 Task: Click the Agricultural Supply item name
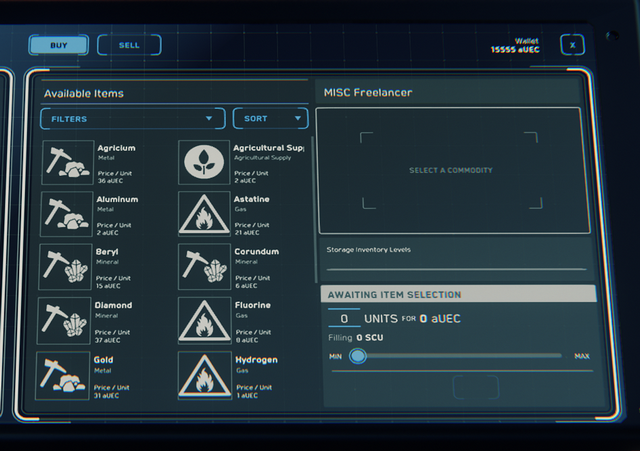269,148
